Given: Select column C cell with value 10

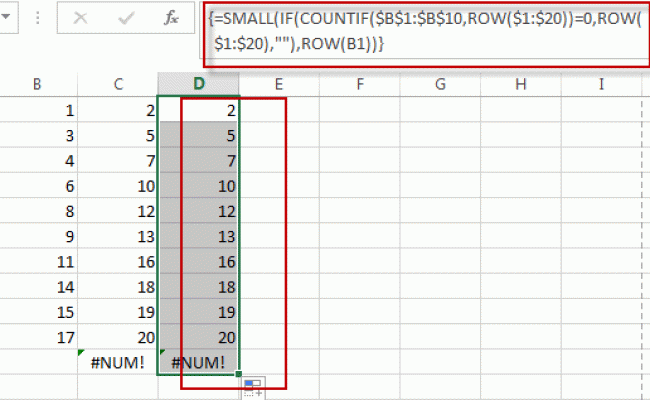Looking at the screenshot, I should [x=118, y=186].
